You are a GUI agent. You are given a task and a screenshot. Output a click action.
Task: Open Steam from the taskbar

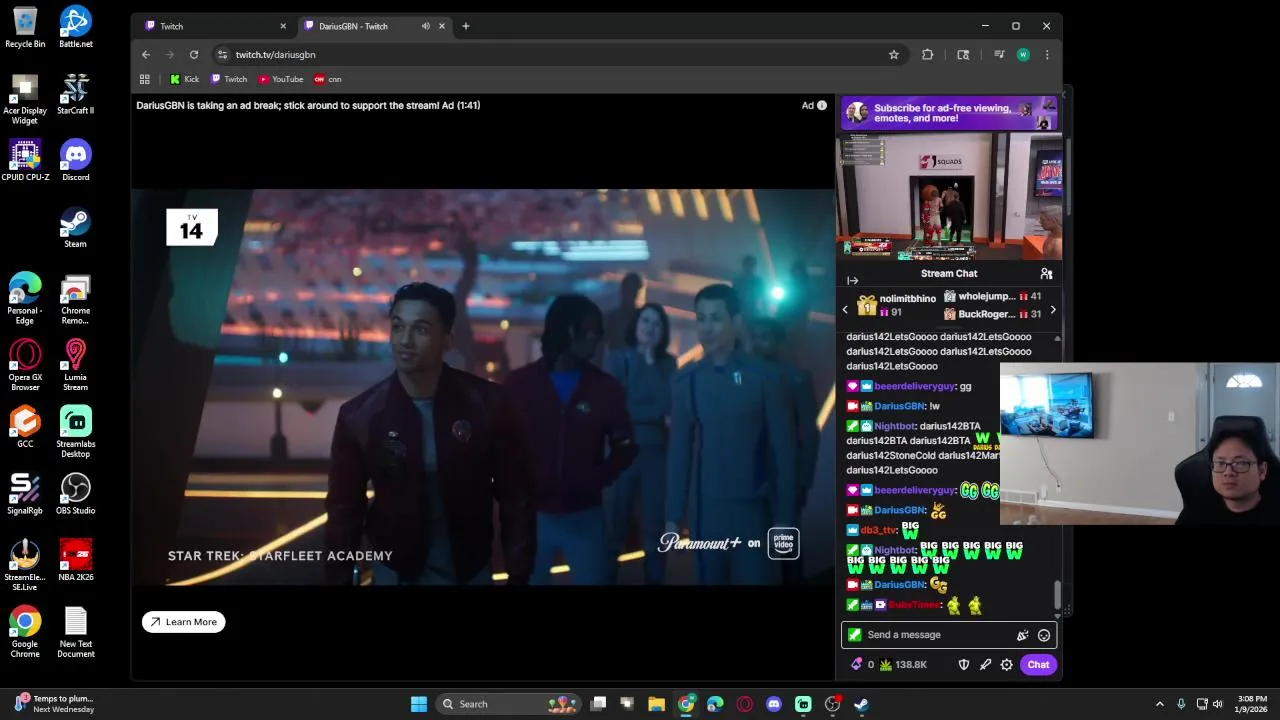(861, 704)
